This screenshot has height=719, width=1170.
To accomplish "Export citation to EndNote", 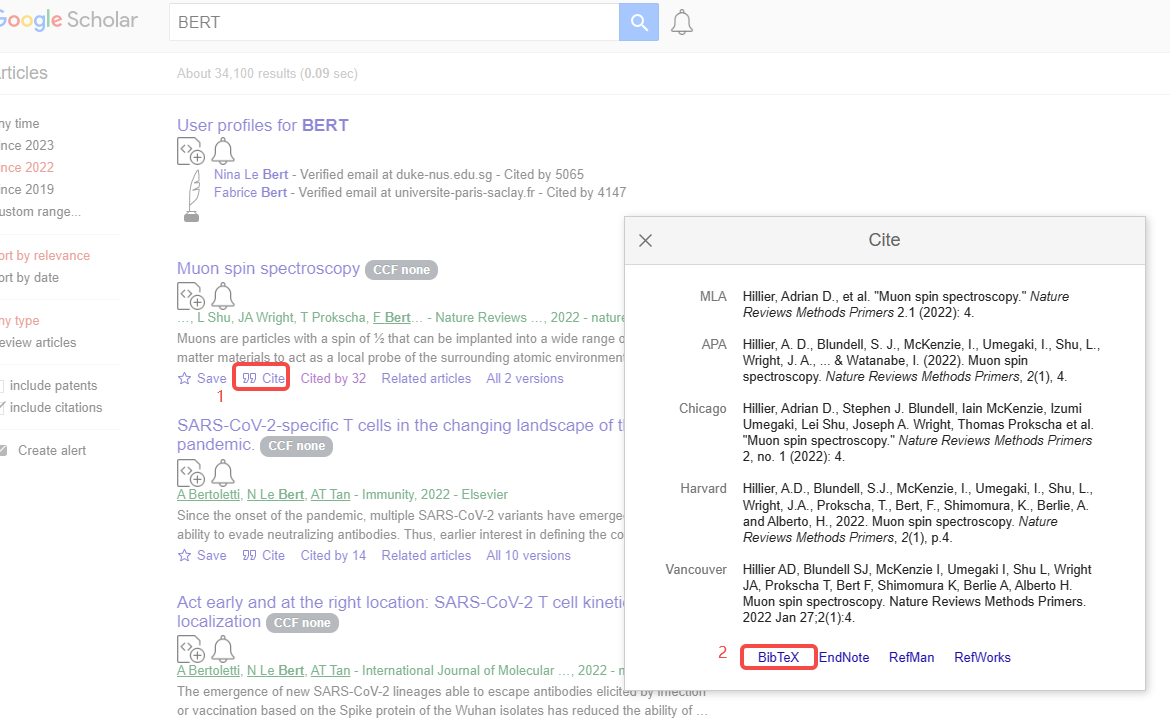I will click(x=844, y=657).
